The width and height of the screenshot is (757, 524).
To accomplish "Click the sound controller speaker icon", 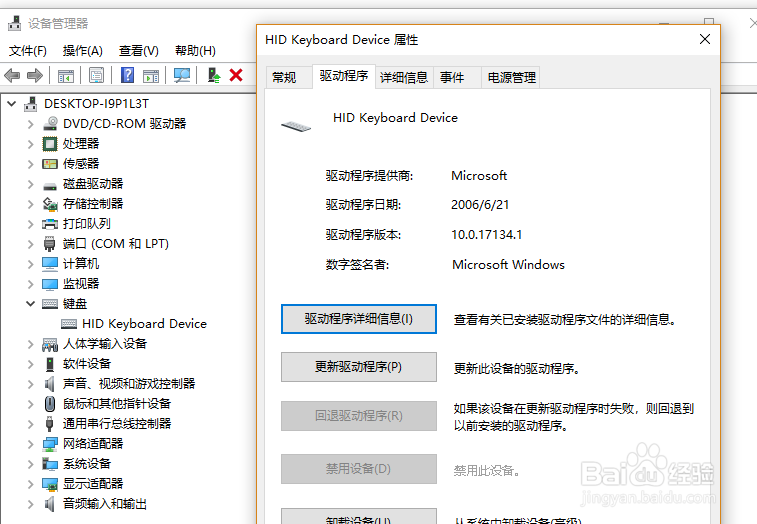I will pos(49,384).
